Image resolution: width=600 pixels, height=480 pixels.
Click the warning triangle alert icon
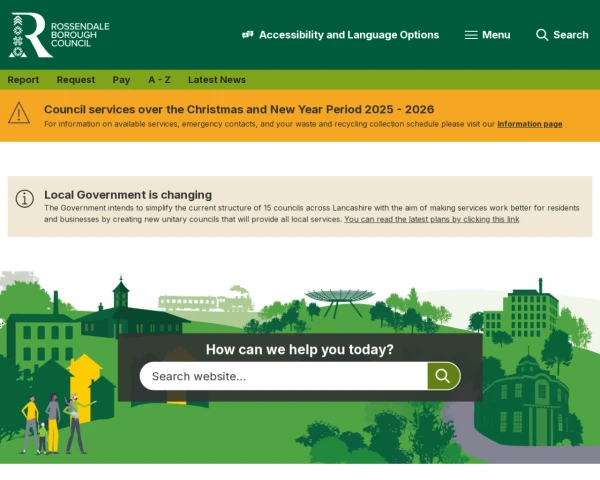[x=19, y=114]
